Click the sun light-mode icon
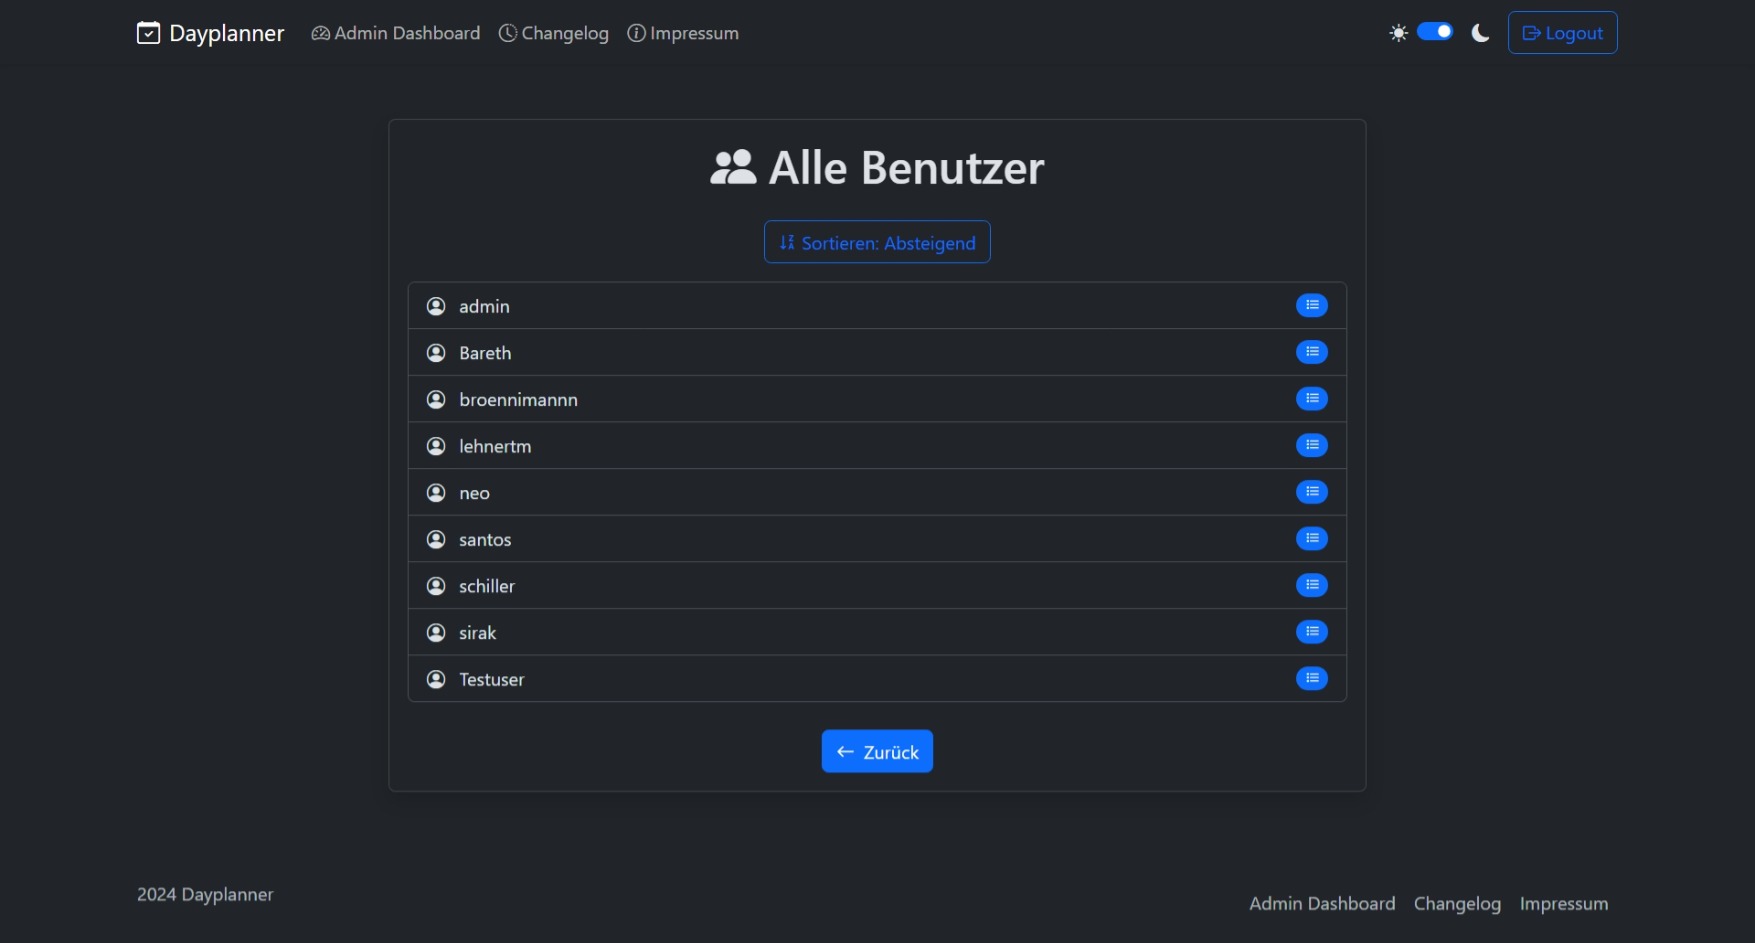The height and width of the screenshot is (943, 1755). click(x=1398, y=33)
